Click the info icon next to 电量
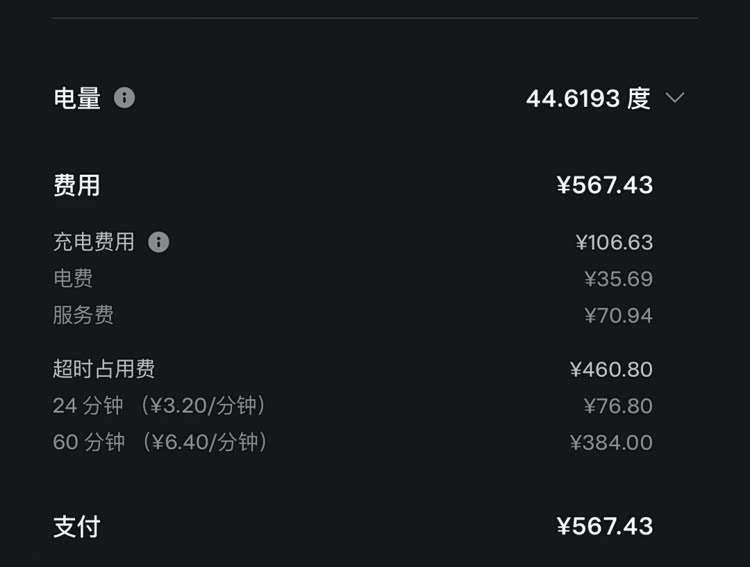 [124, 98]
